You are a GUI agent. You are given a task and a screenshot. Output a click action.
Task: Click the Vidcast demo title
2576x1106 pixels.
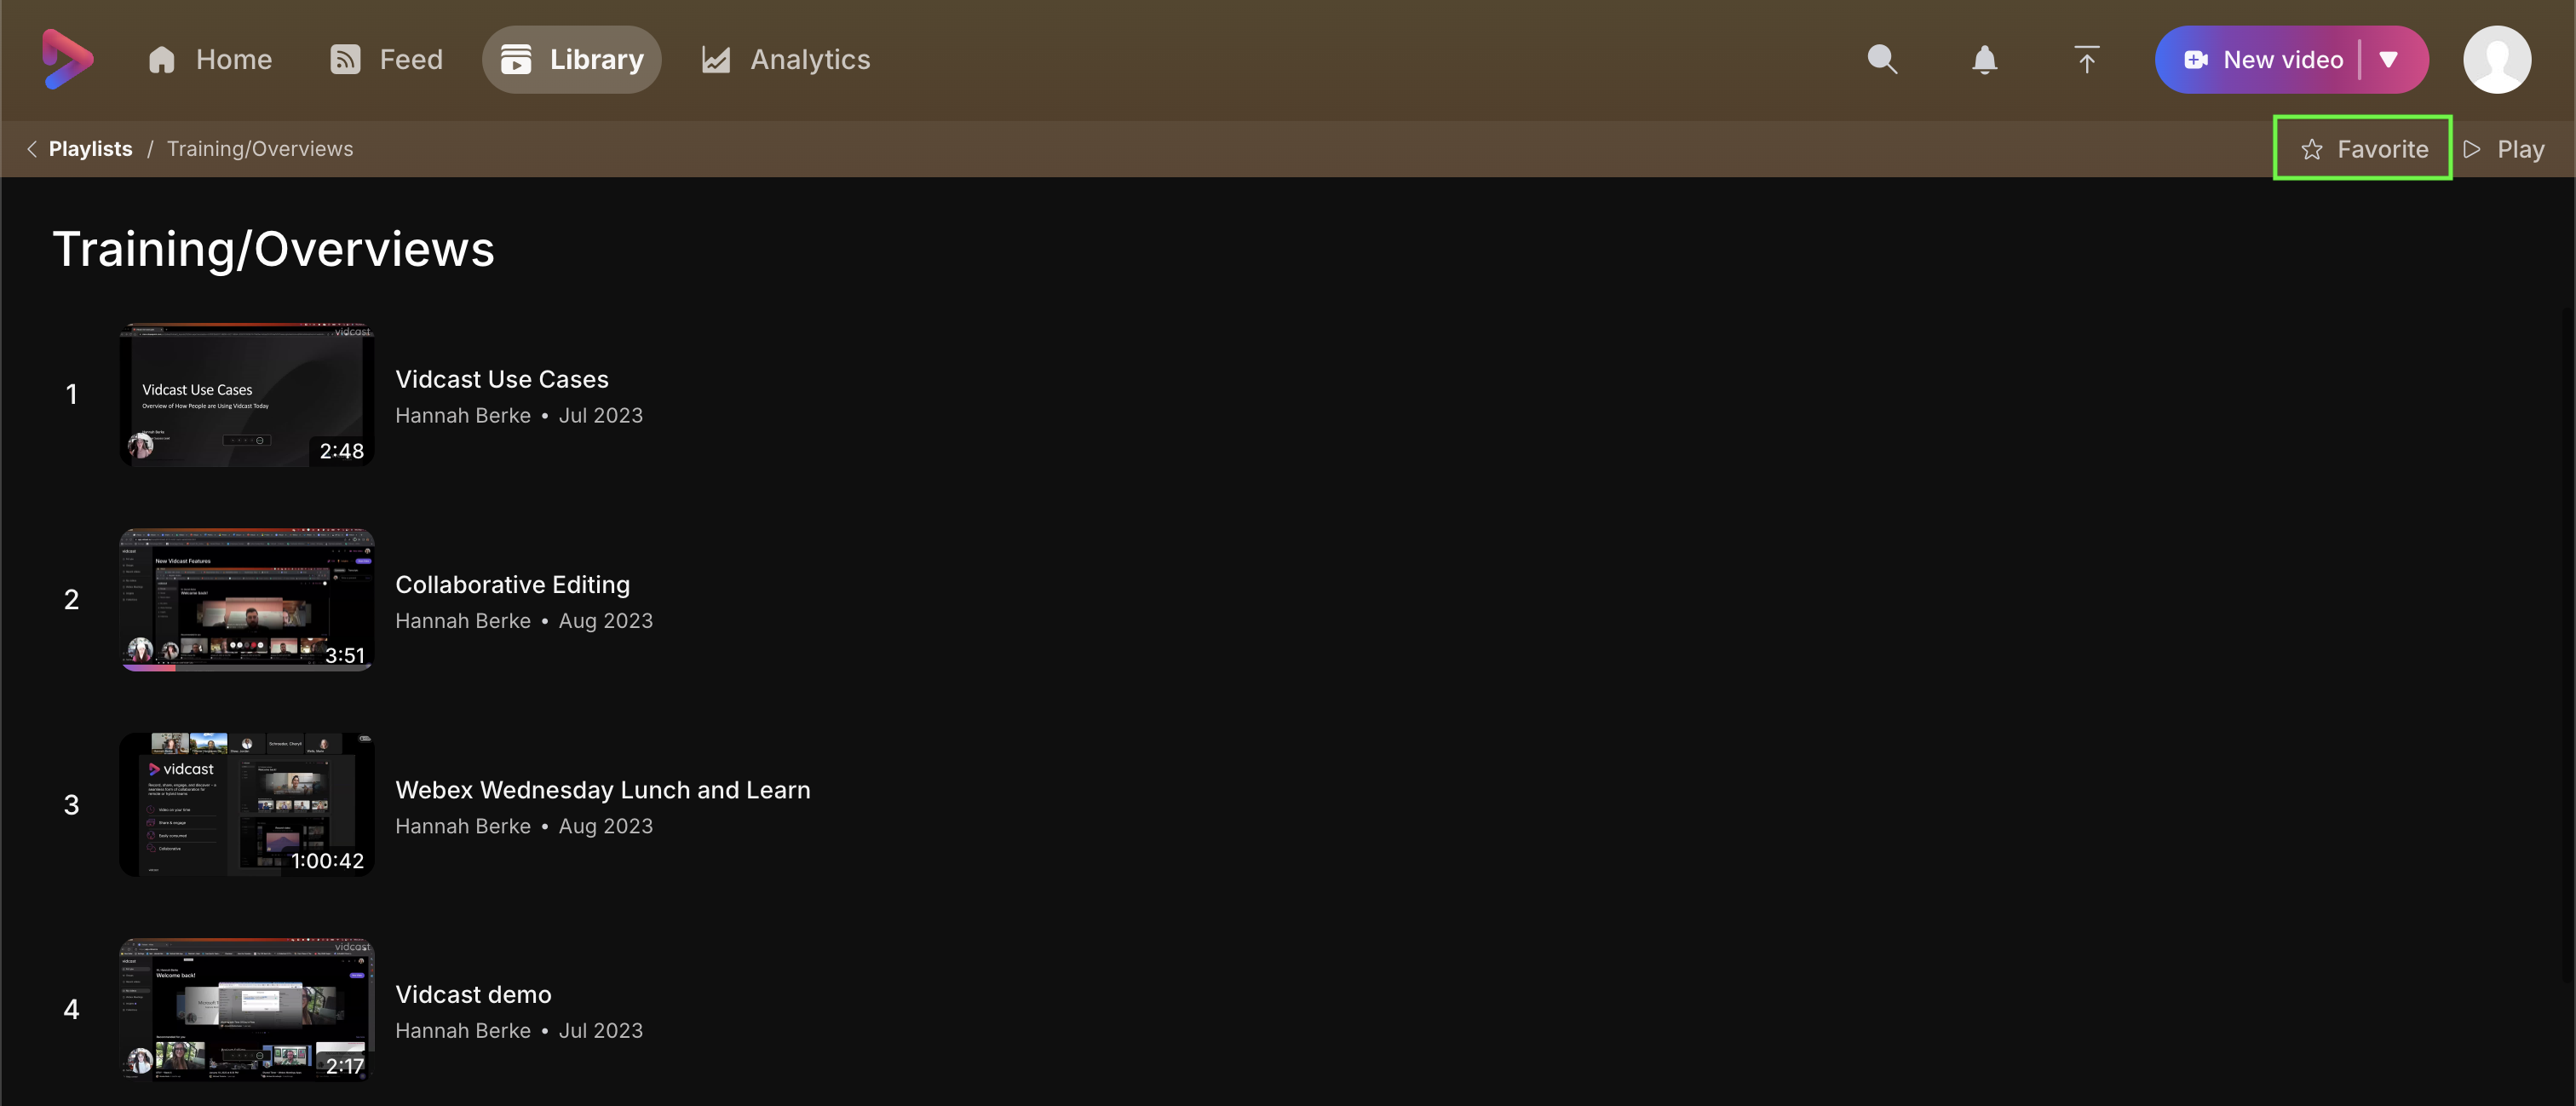click(x=473, y=994)
